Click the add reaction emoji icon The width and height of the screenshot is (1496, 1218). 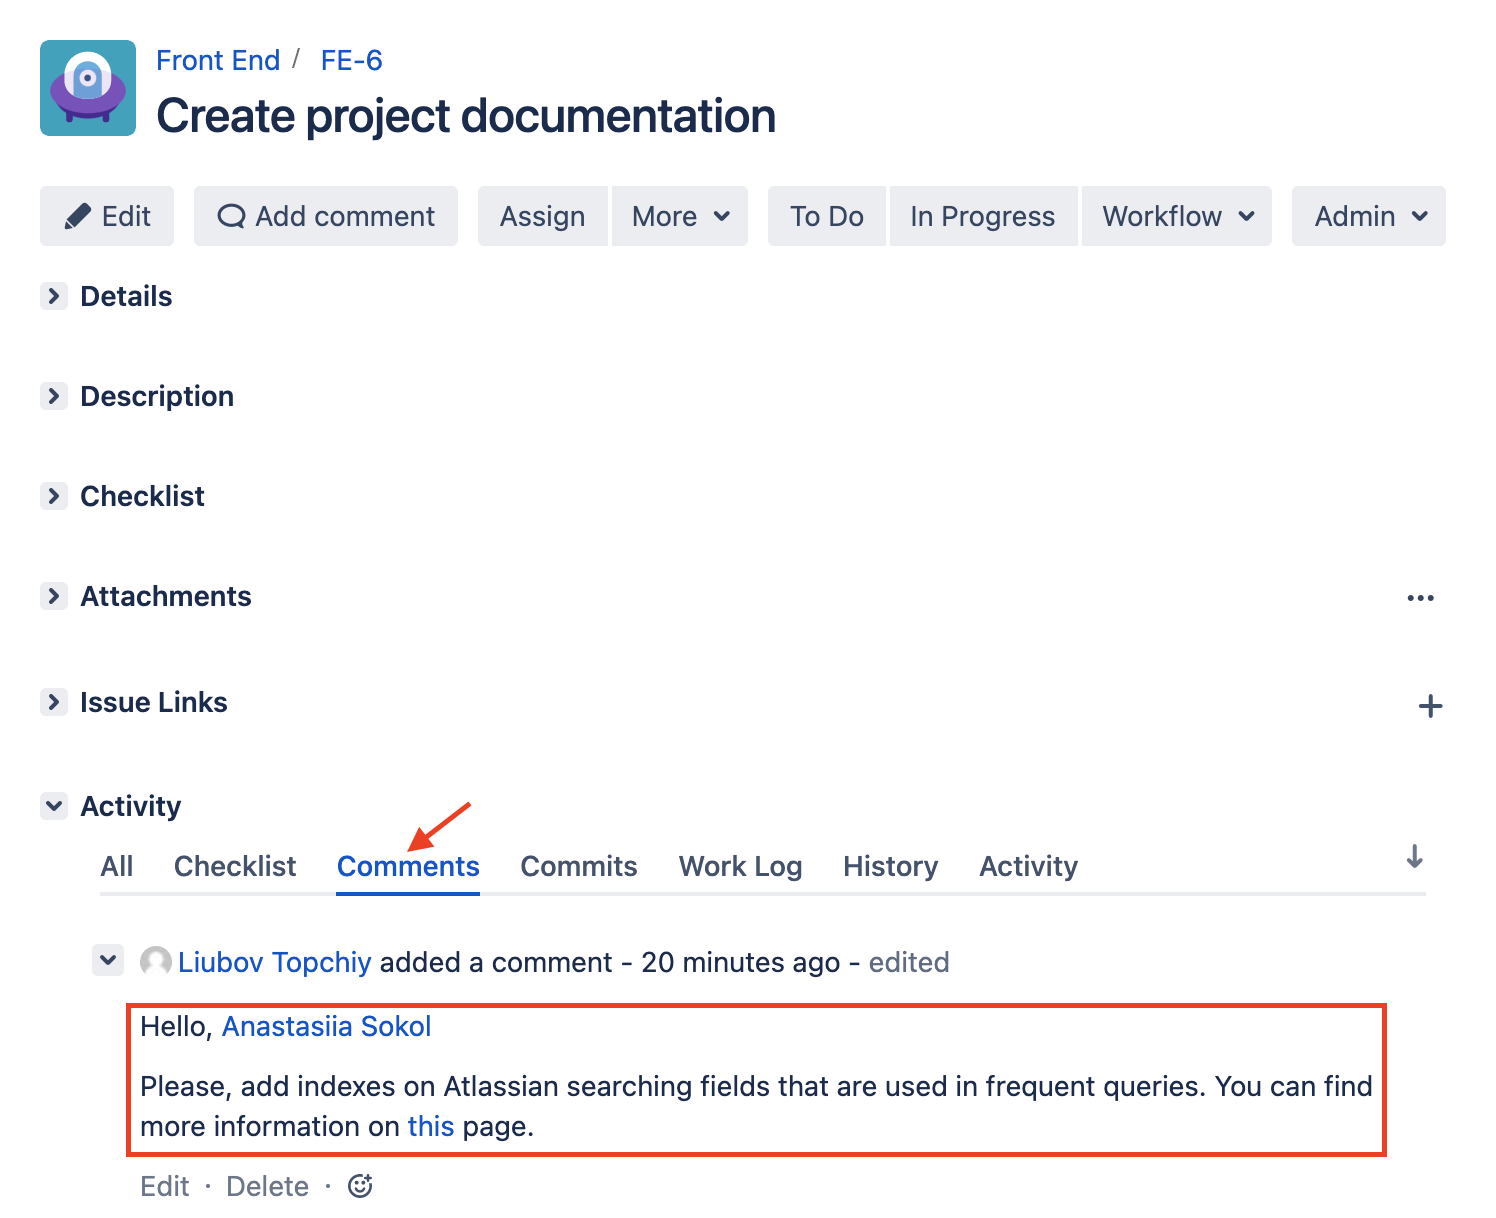[x=360, y=1186]
